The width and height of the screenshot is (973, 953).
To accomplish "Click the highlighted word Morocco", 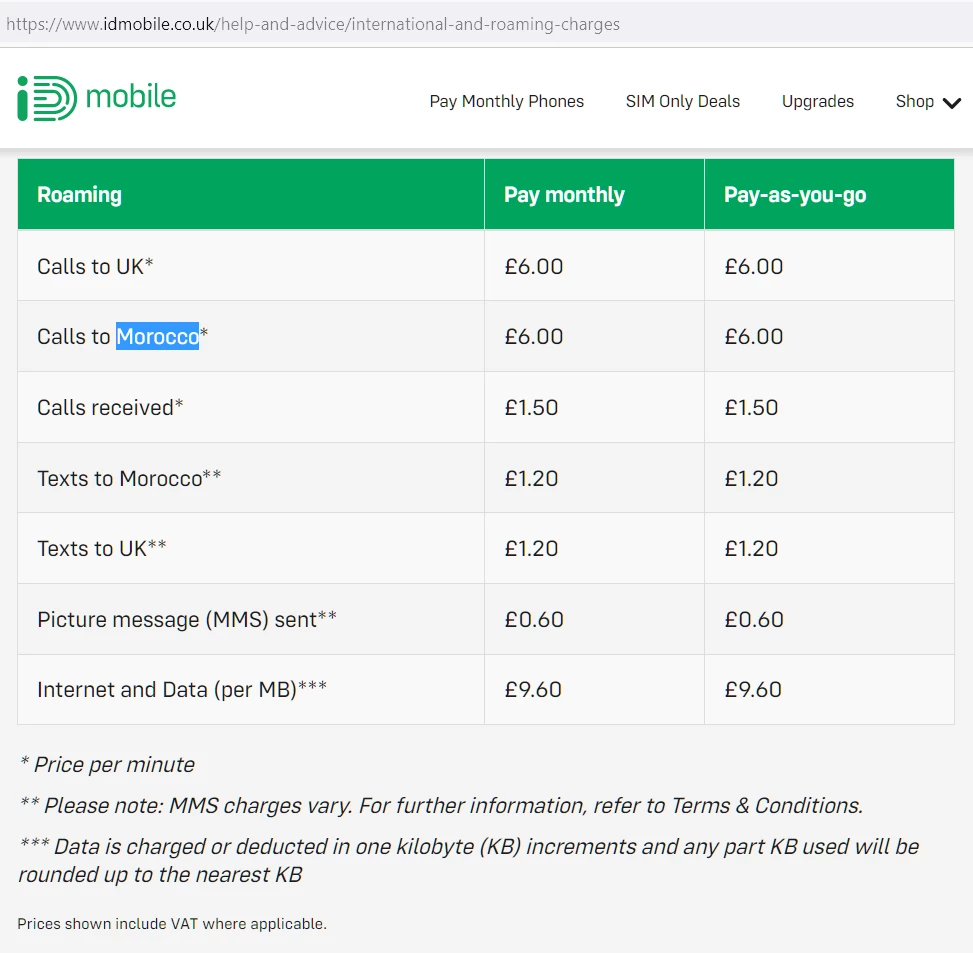I will coord(158,337).
